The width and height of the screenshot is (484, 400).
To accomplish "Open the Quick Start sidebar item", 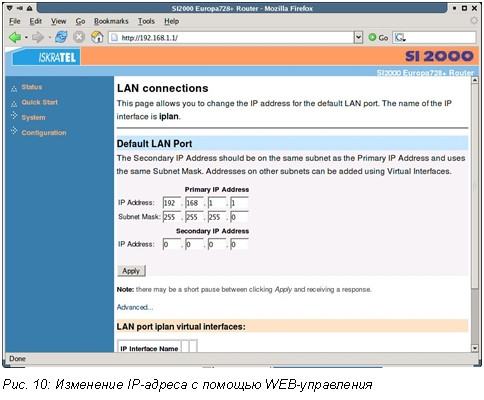I will (39, 102).
